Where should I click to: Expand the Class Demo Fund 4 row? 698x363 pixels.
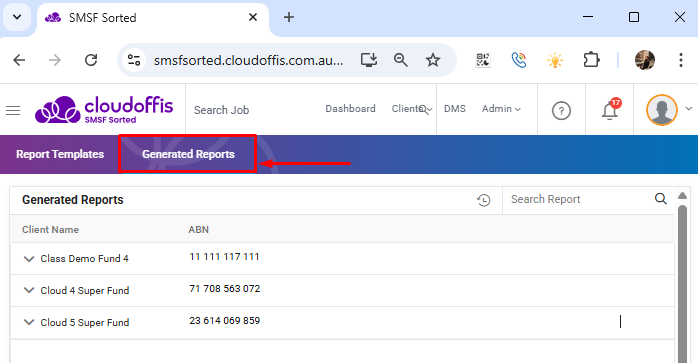[29, 259]
